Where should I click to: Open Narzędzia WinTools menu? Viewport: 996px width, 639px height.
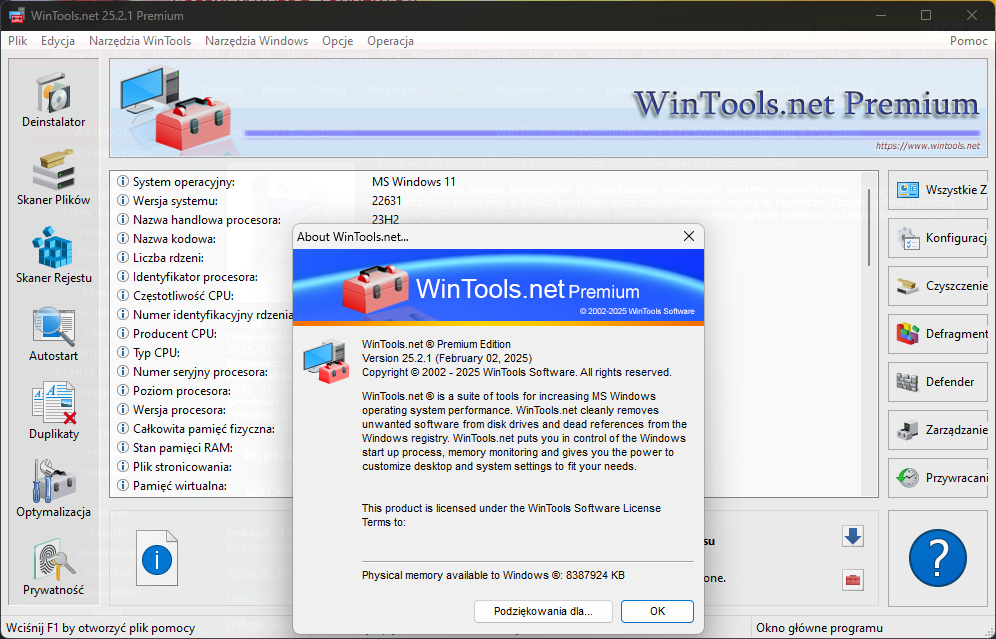140,41
